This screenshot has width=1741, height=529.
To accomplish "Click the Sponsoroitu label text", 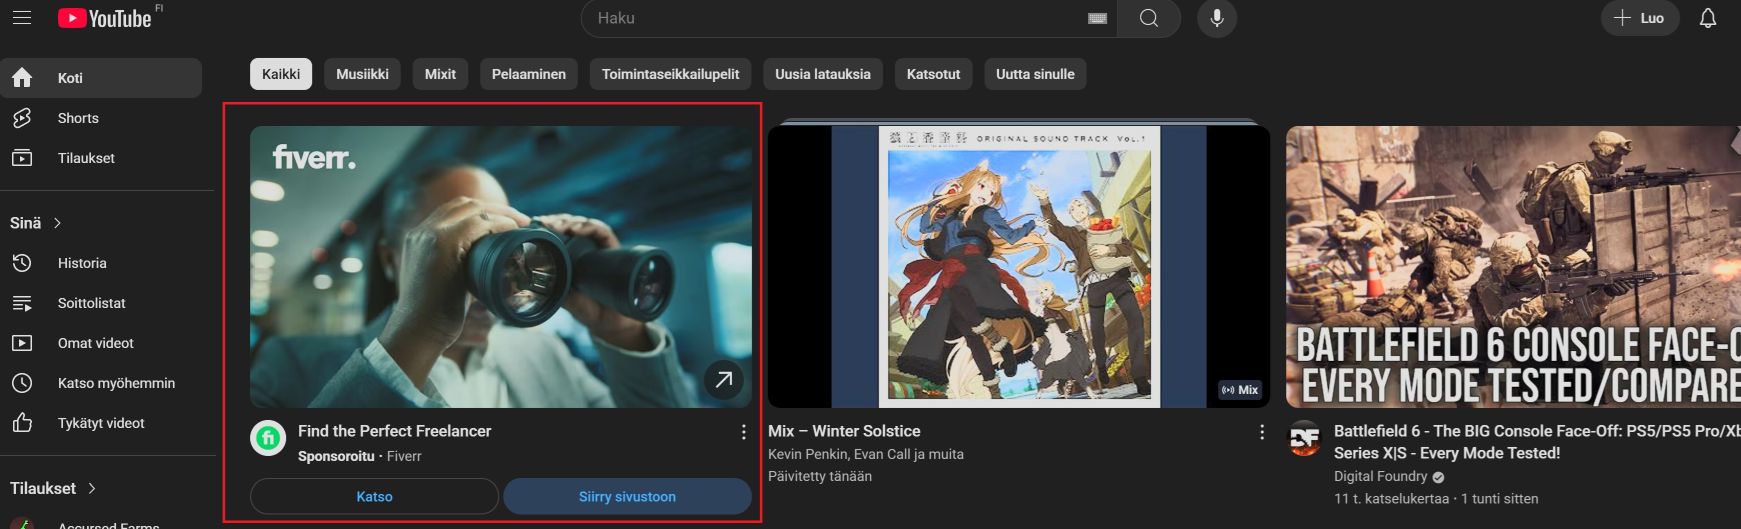I will pyautogui.click(x=336, y=456).
